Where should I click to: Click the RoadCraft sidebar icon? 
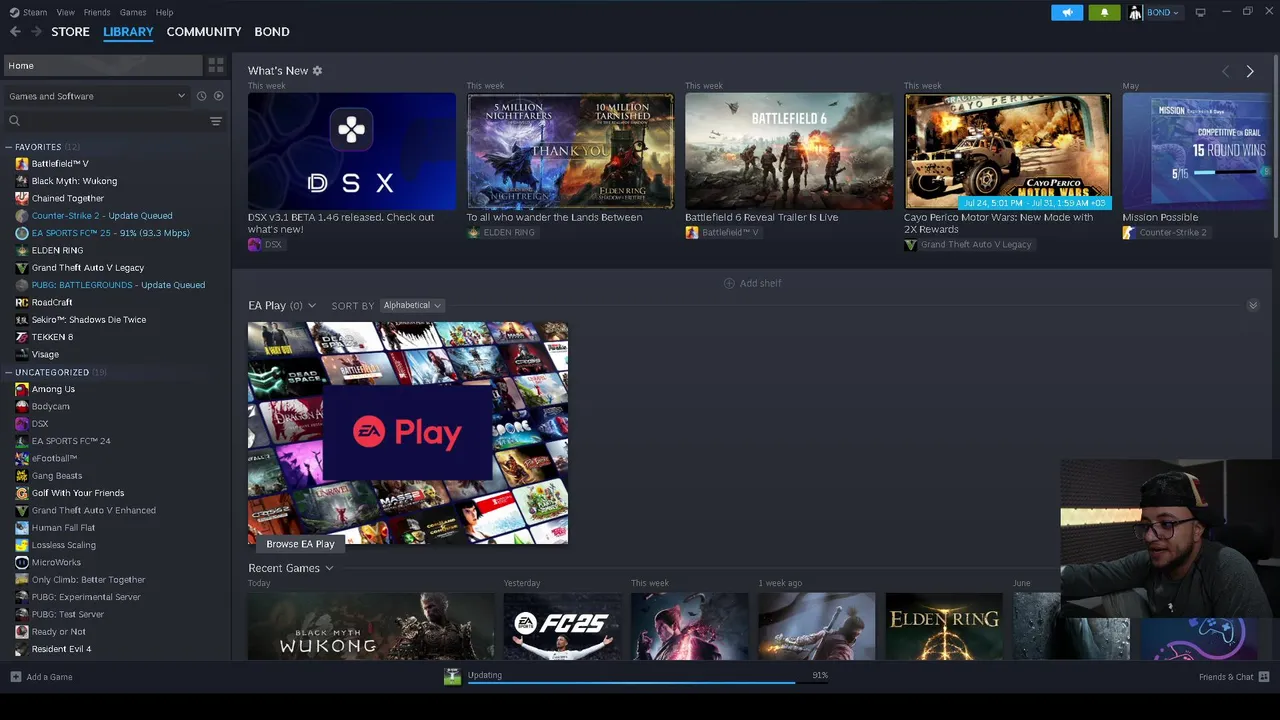tap(22, 302)
